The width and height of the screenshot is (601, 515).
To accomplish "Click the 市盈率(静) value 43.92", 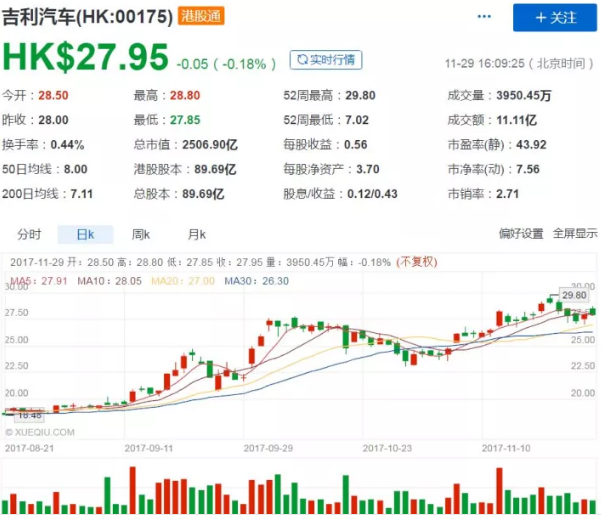I will click(x=531, y=144).
